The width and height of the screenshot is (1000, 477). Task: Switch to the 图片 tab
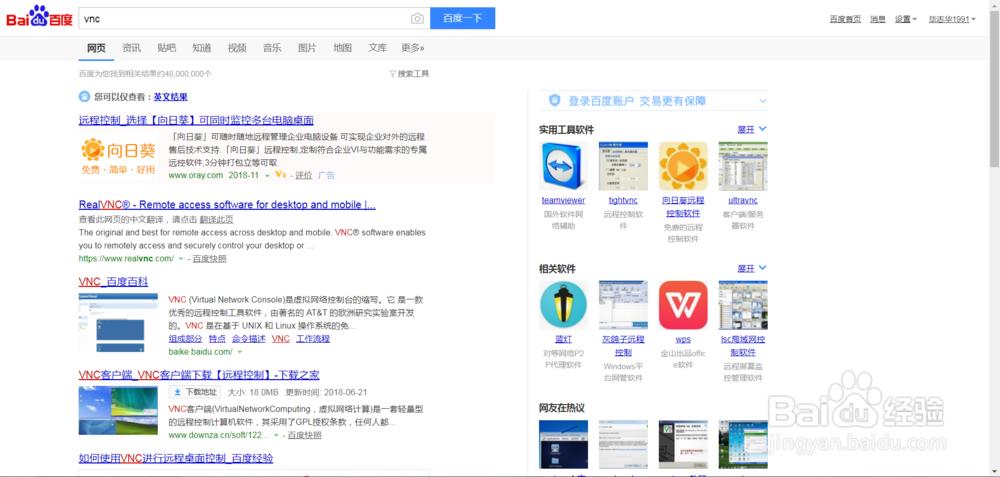pyautogui.click(x=307, y=48)
